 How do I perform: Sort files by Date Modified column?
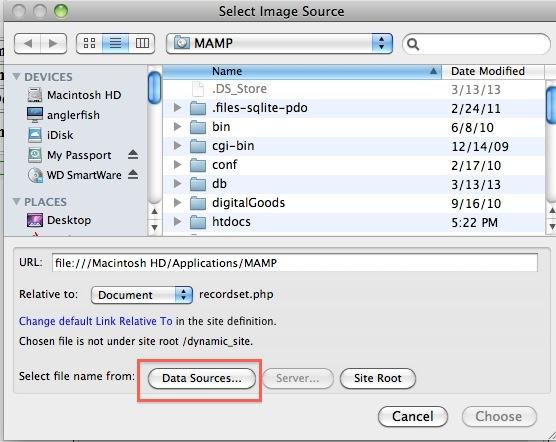tap(492, 71)
